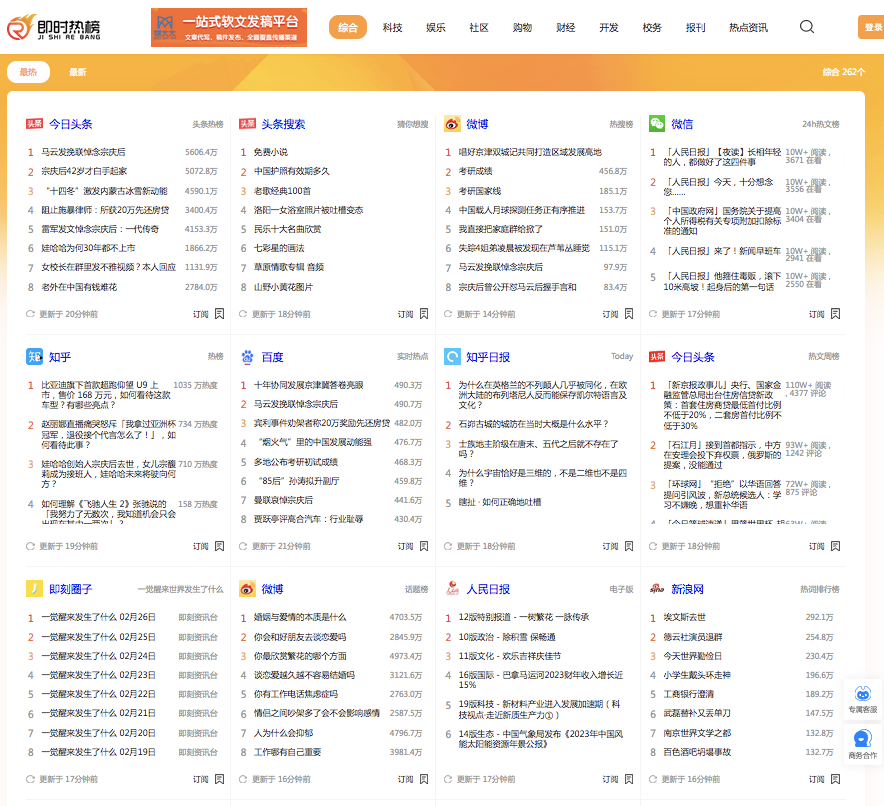
Task: Refresh icon on 微博 热搜榜 card
Action: (448, 314)
